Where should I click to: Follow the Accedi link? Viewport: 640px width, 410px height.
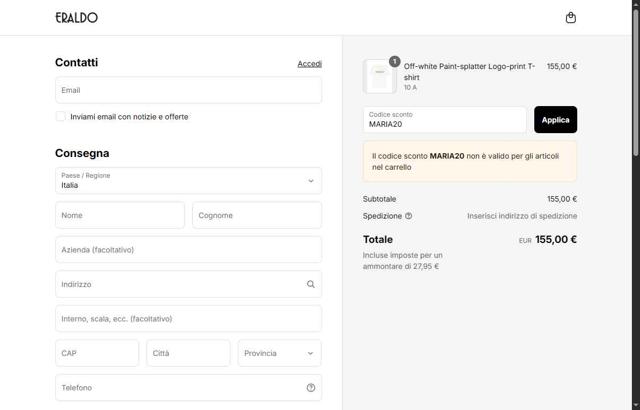309,64
